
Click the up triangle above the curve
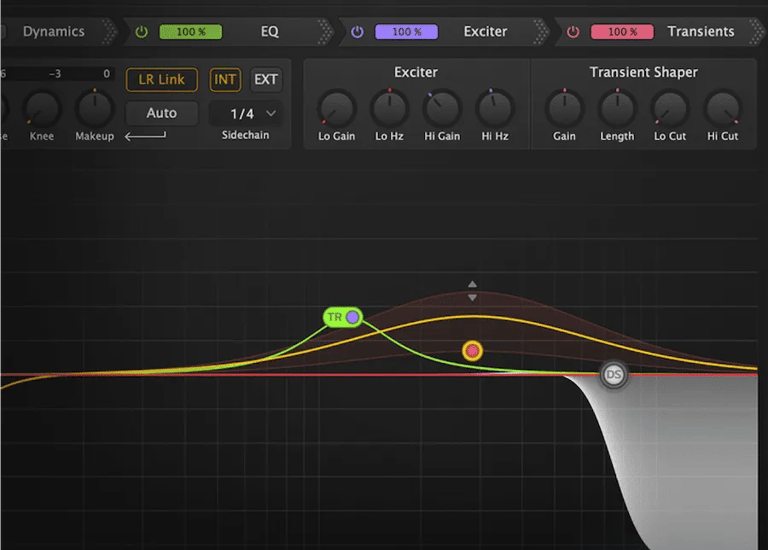coord(472,284)
